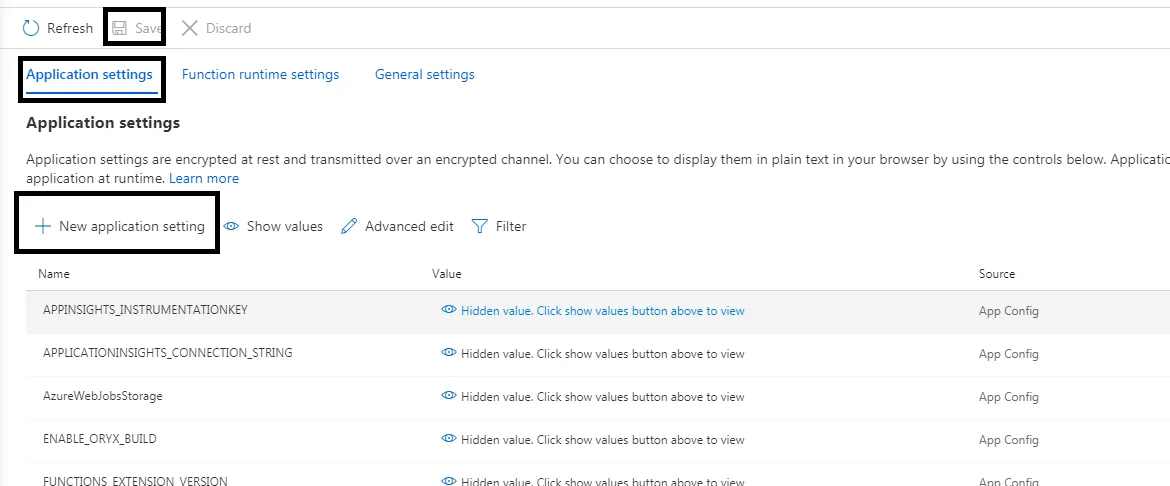Click the plus icon for new setting
This screenshot has height=486, width=1170.
click(x=43, y=226)
